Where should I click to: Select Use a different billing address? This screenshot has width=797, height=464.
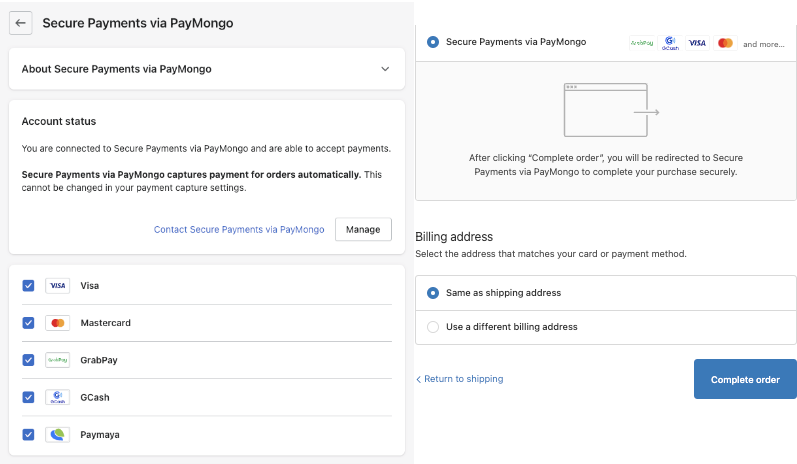[433, 327]
